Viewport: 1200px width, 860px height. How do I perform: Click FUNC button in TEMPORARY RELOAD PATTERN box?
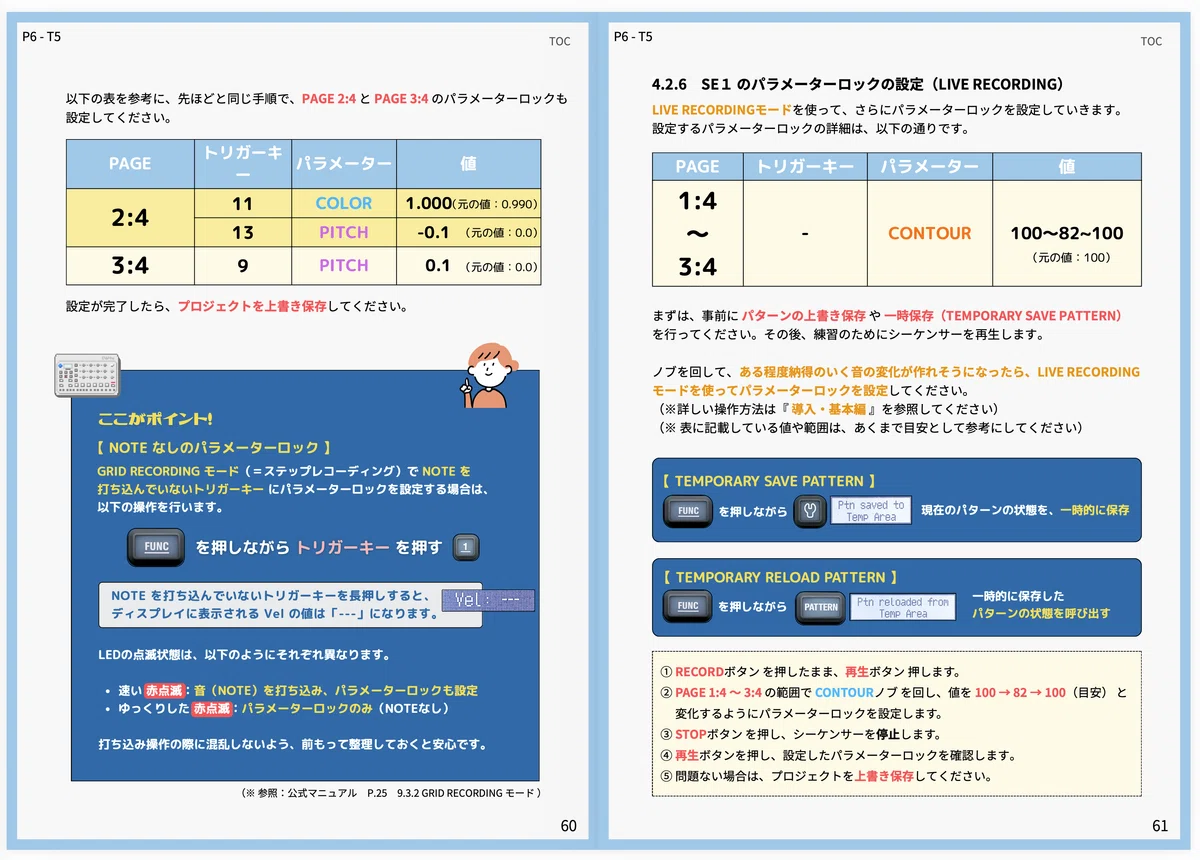(x=688, y=606)
